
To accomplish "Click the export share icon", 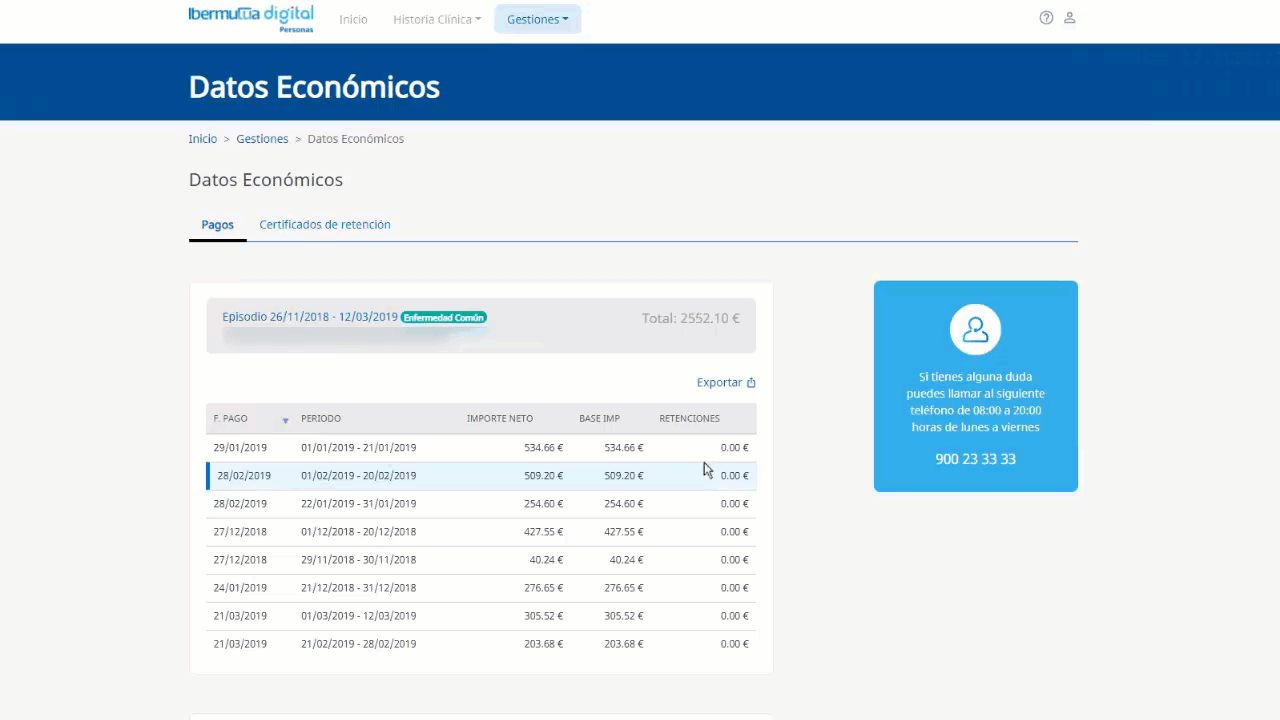I will point(751,383).
